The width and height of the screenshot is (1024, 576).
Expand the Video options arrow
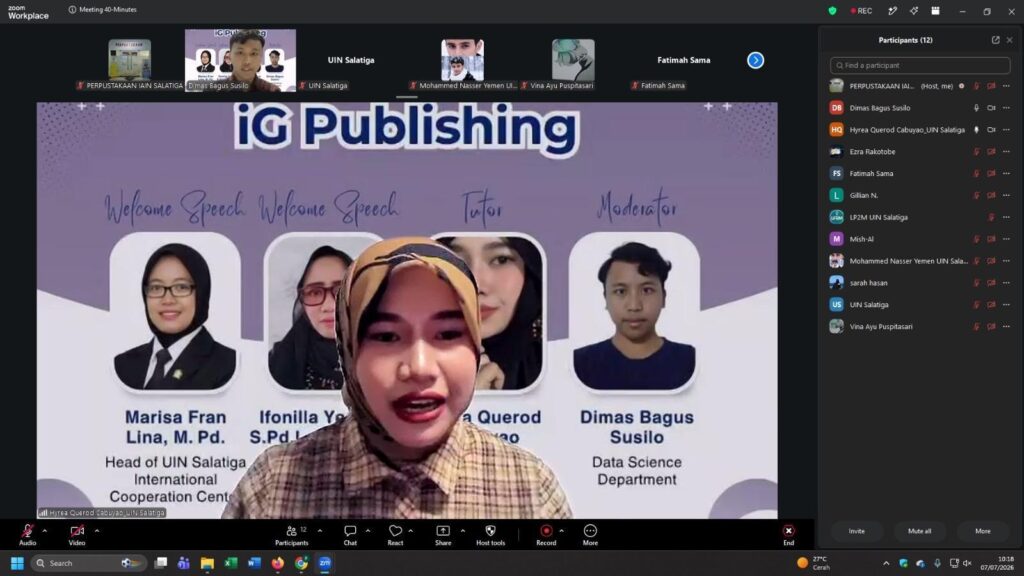pos(97,531)
